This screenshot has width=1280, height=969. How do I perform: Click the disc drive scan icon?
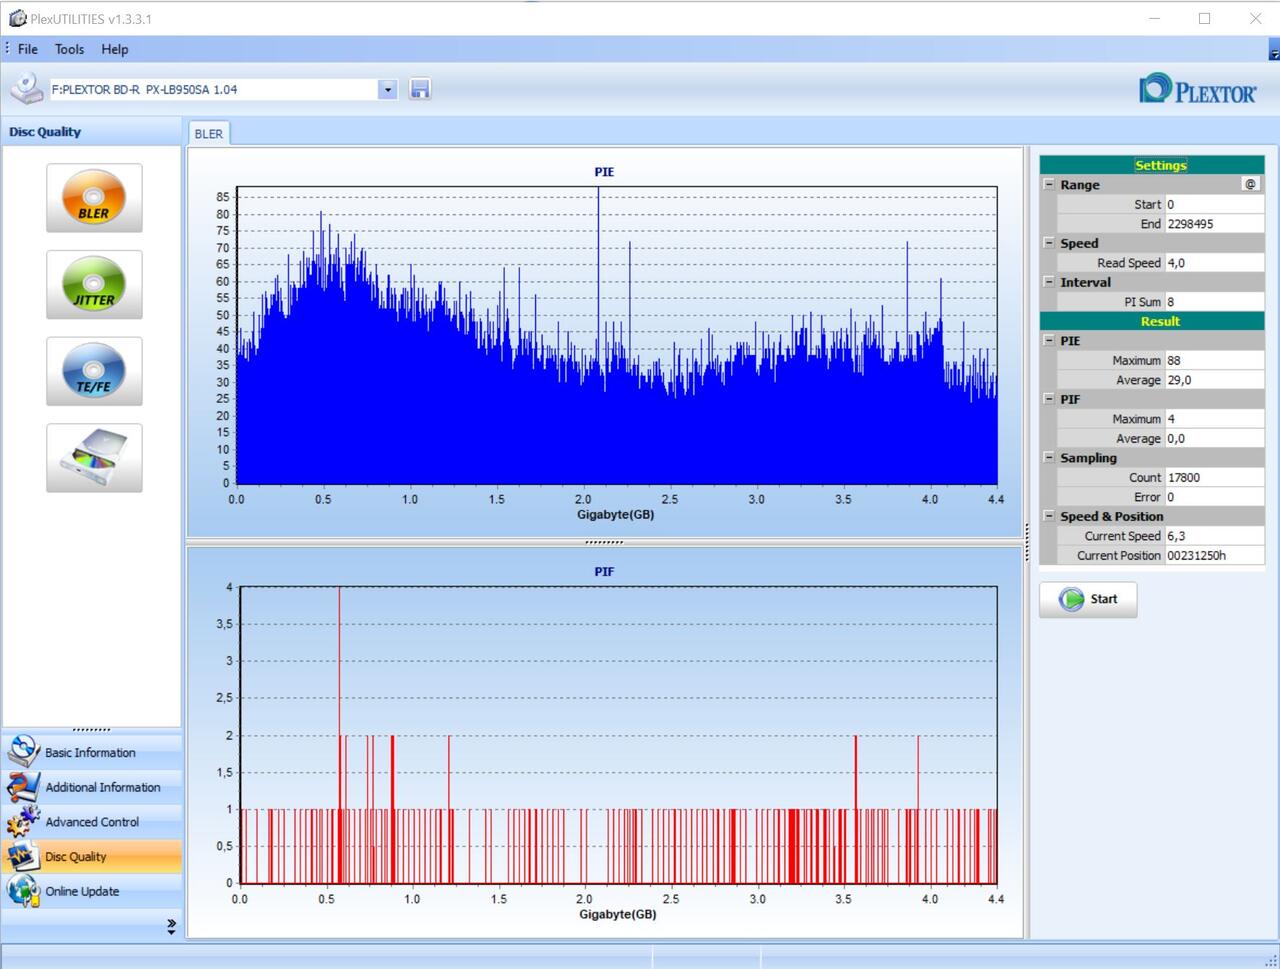94,458
